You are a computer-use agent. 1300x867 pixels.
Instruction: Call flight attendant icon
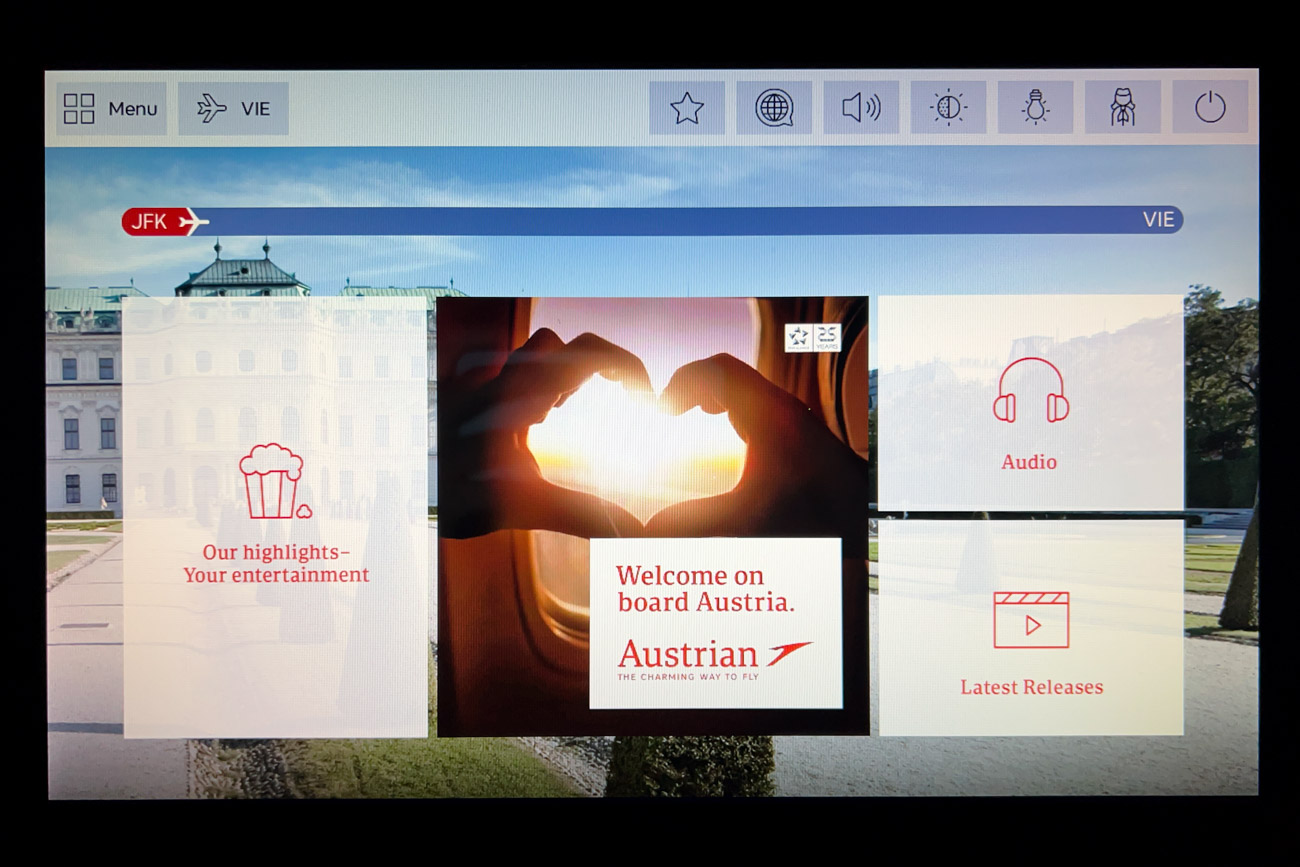pos(1123,108)
